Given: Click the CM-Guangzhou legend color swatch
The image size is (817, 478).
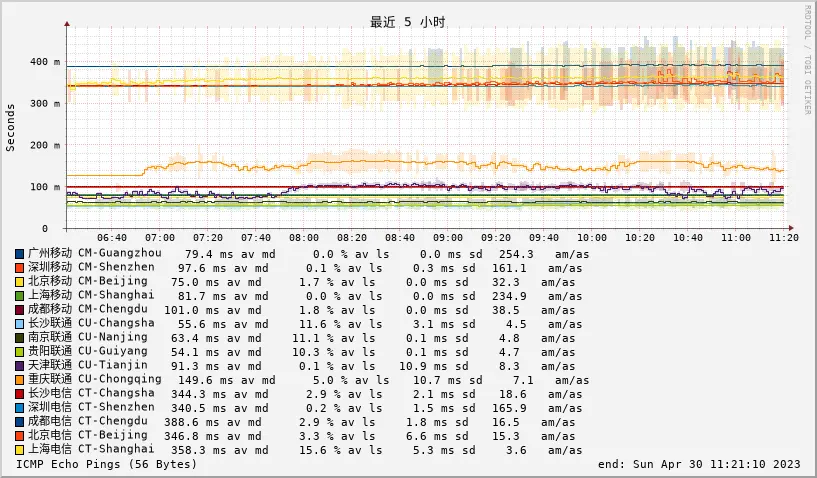Looking at the screenshot, I should (19, 254).
